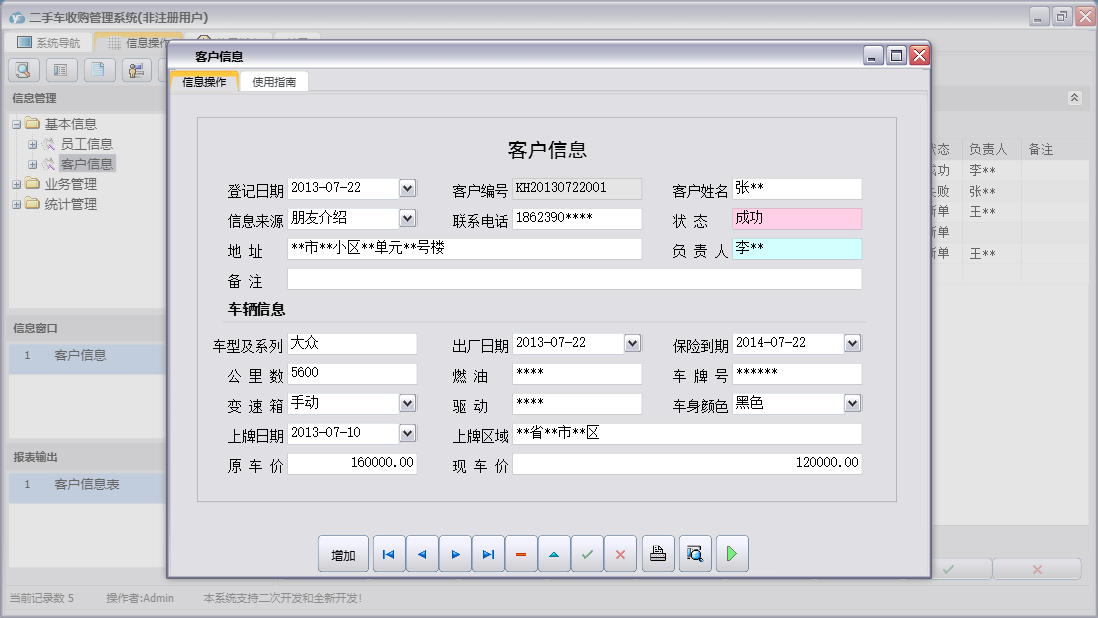
Task: Go to the next record
Action: click(455, 554)
